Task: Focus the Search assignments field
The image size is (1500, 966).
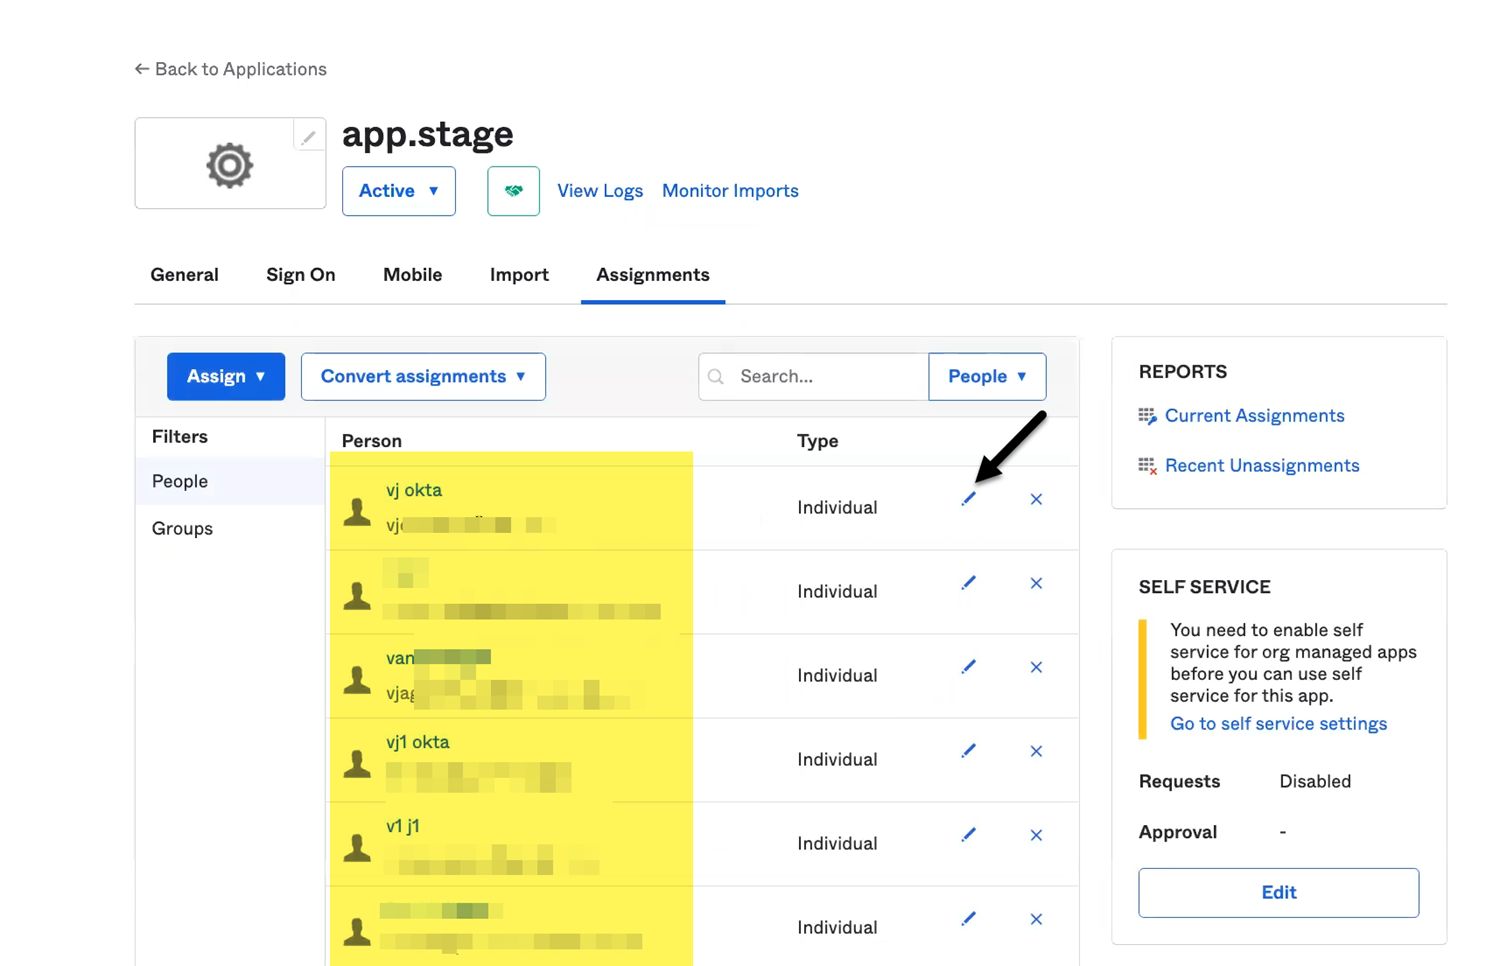Action: coord(814,377)
